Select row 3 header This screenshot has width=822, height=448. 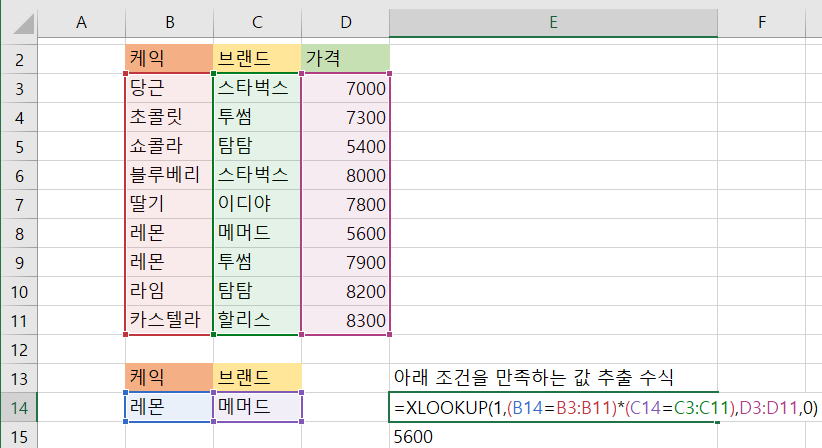coord(19,88)
